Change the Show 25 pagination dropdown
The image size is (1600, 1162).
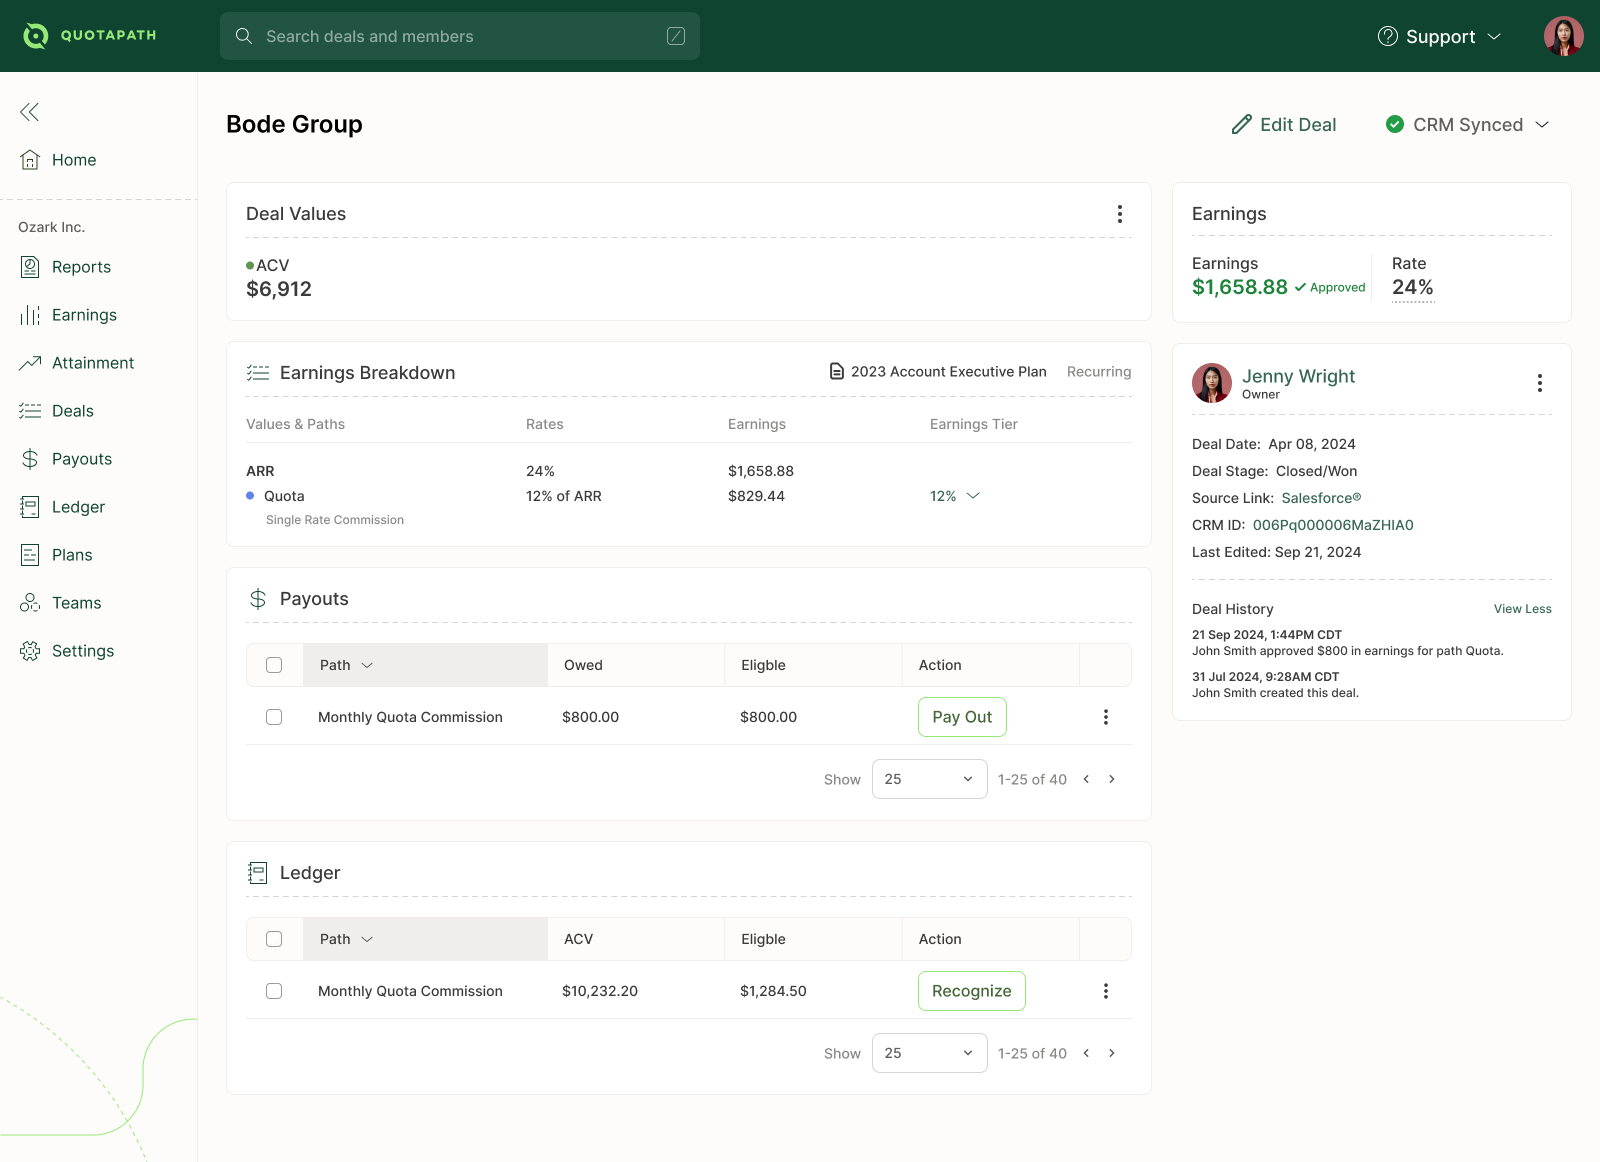(x=928, y=778)
